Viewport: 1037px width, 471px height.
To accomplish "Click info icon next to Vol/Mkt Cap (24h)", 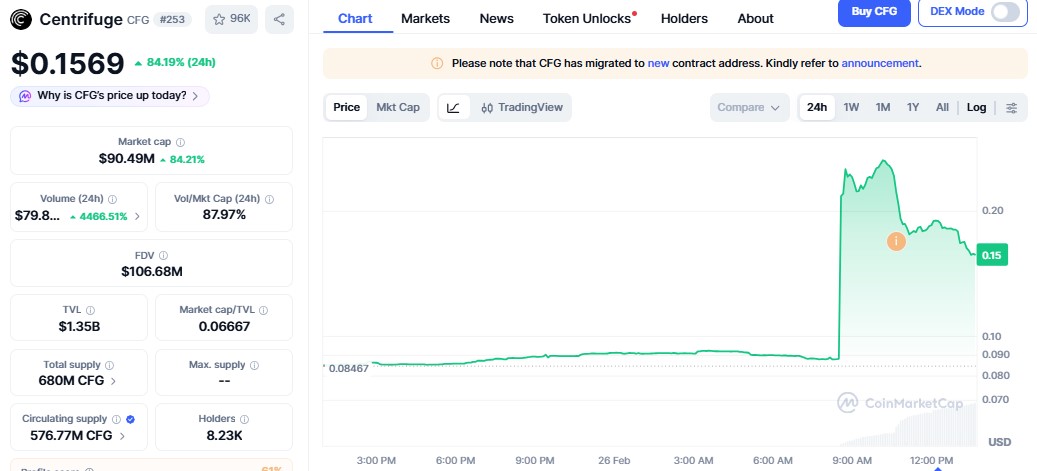I will click(x=269, y=199).
